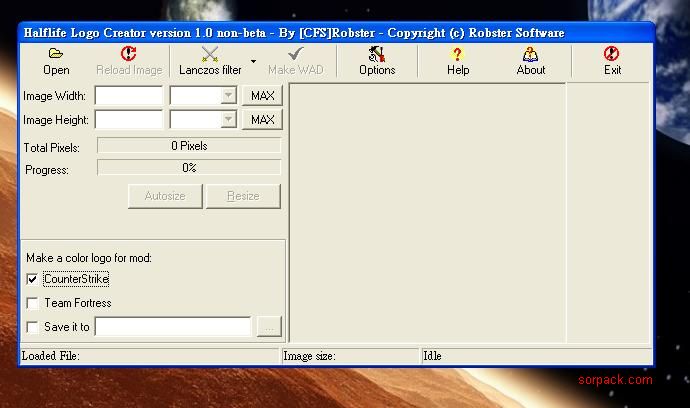Click the Reload Image icon
The width and height of the screenshot is (690, 408).
(128, 54)
